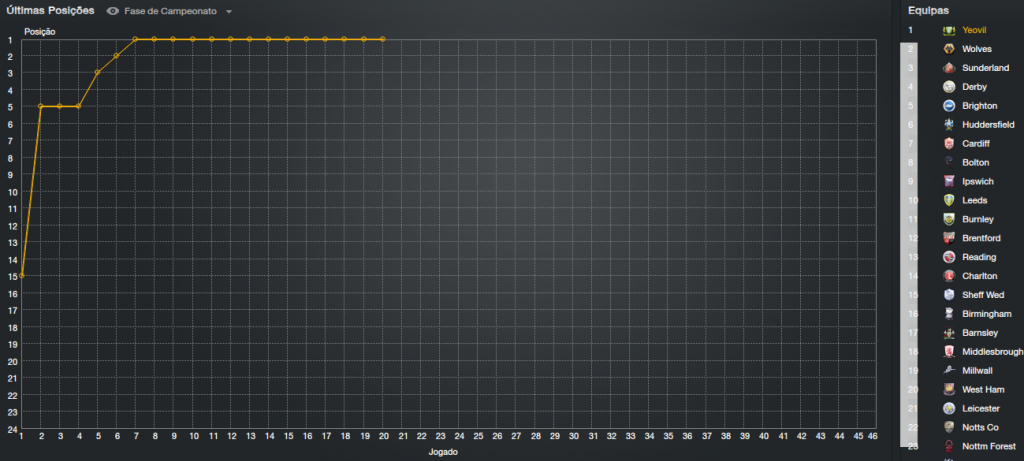The width and height of the screenshot is (1024, 461).
Task: Expand the Fase de Campeonato dropdown arrow
Action: [x=229, y=12]
